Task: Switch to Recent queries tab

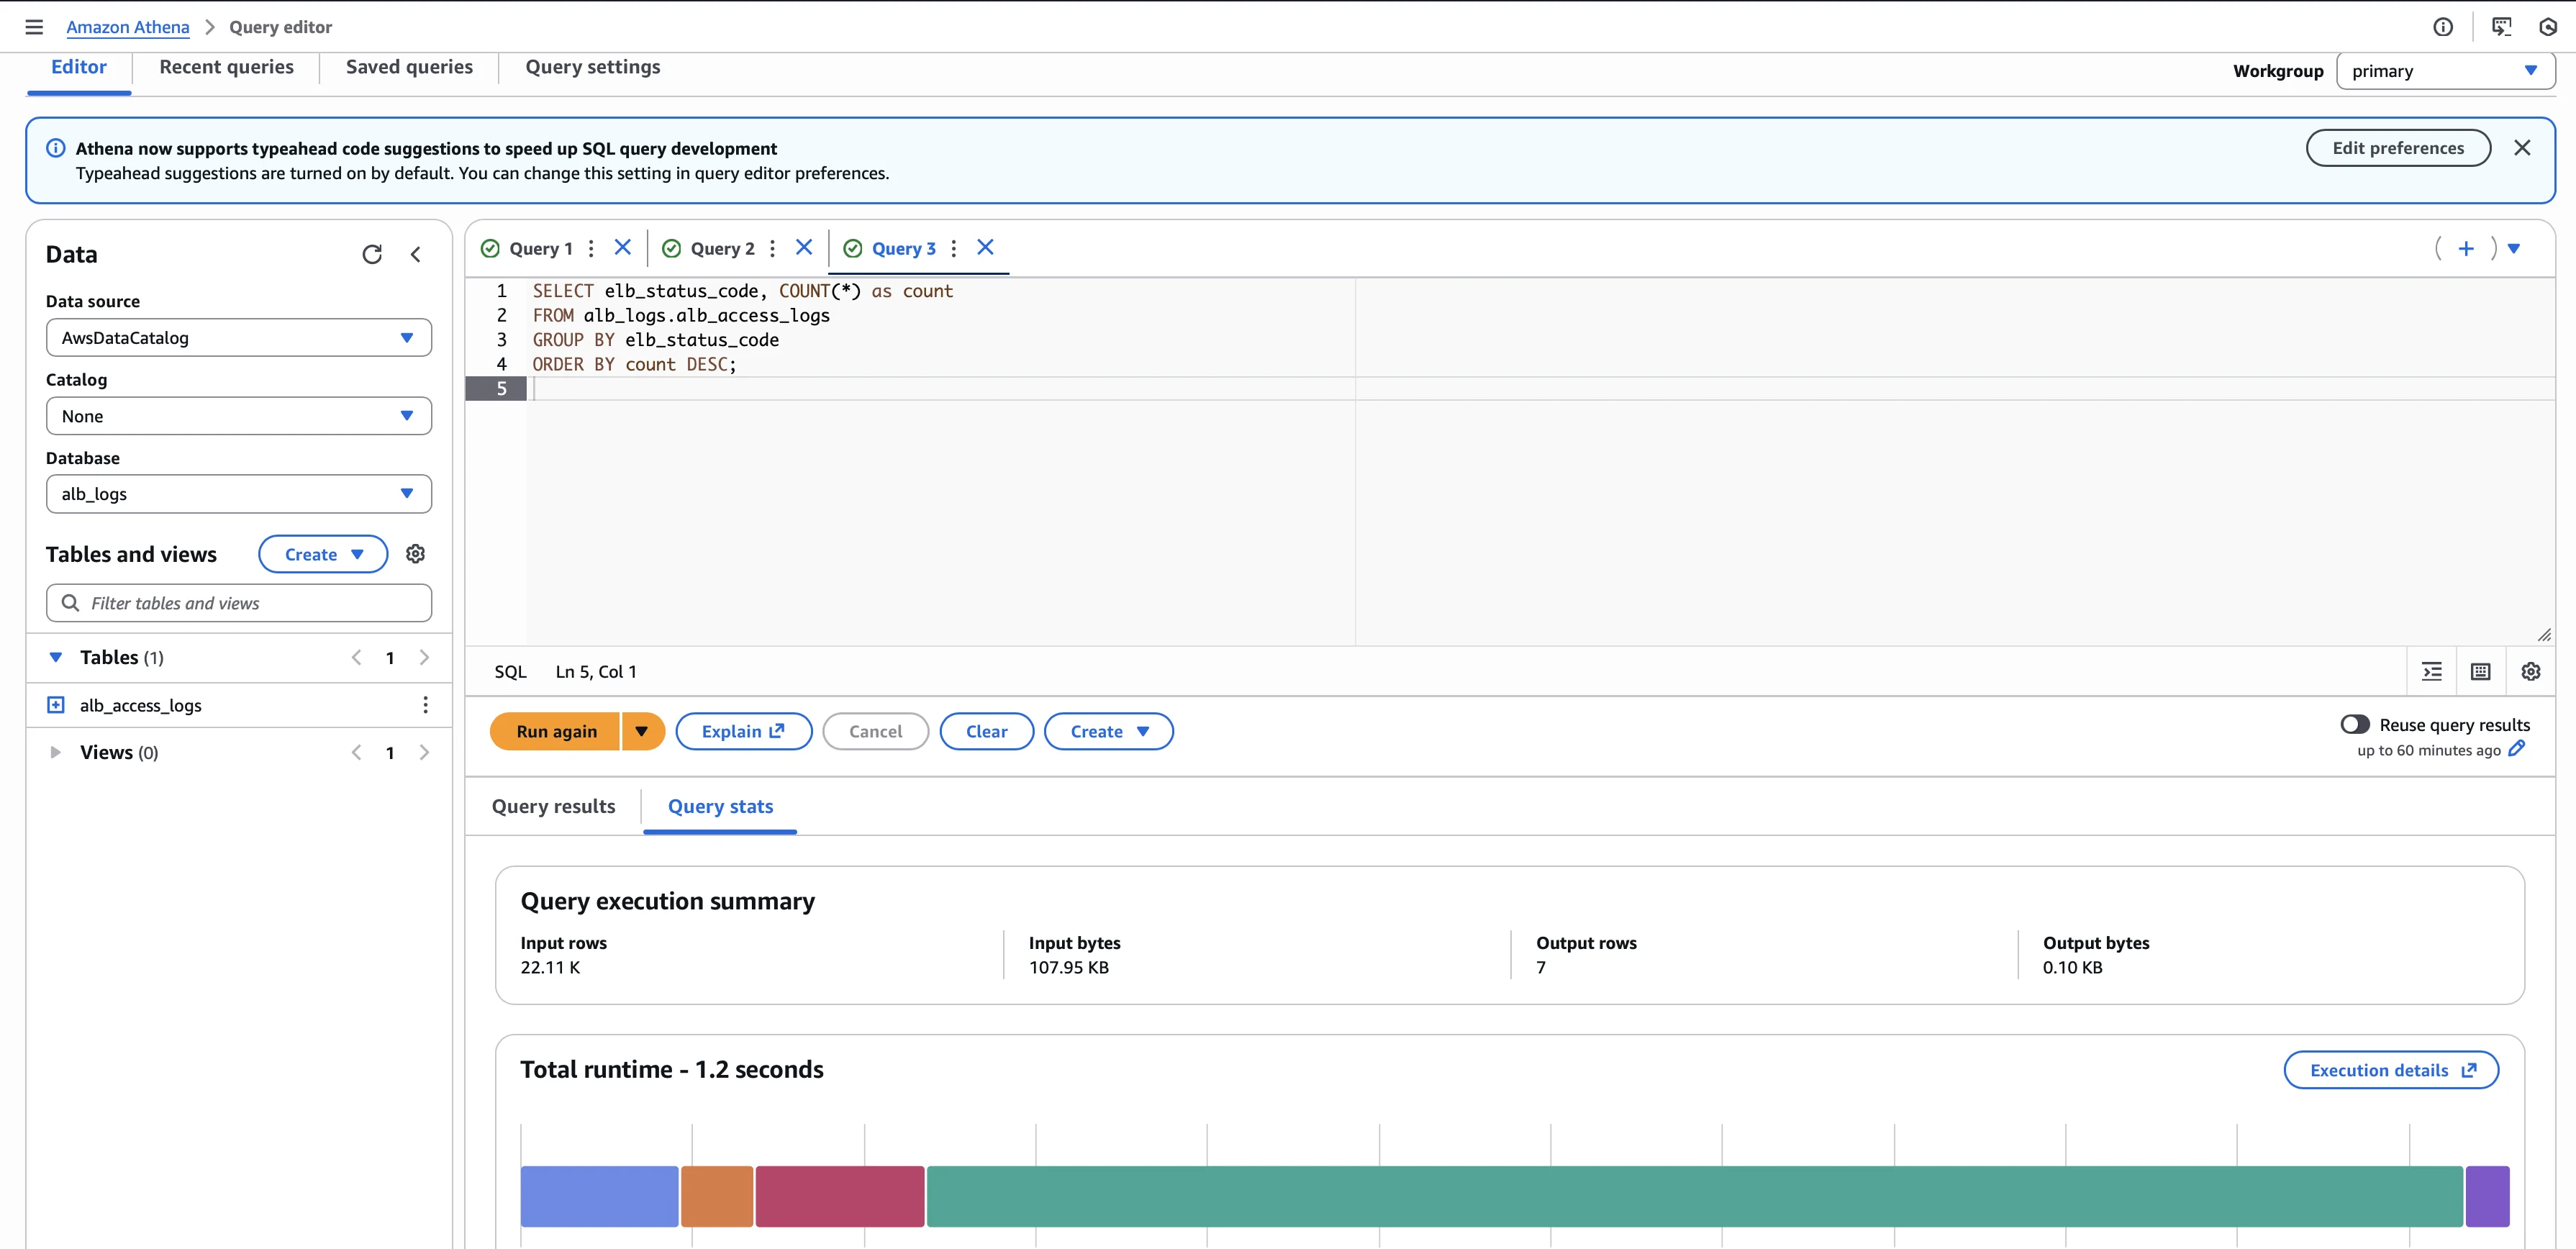Action: click(x=226, y=67)
